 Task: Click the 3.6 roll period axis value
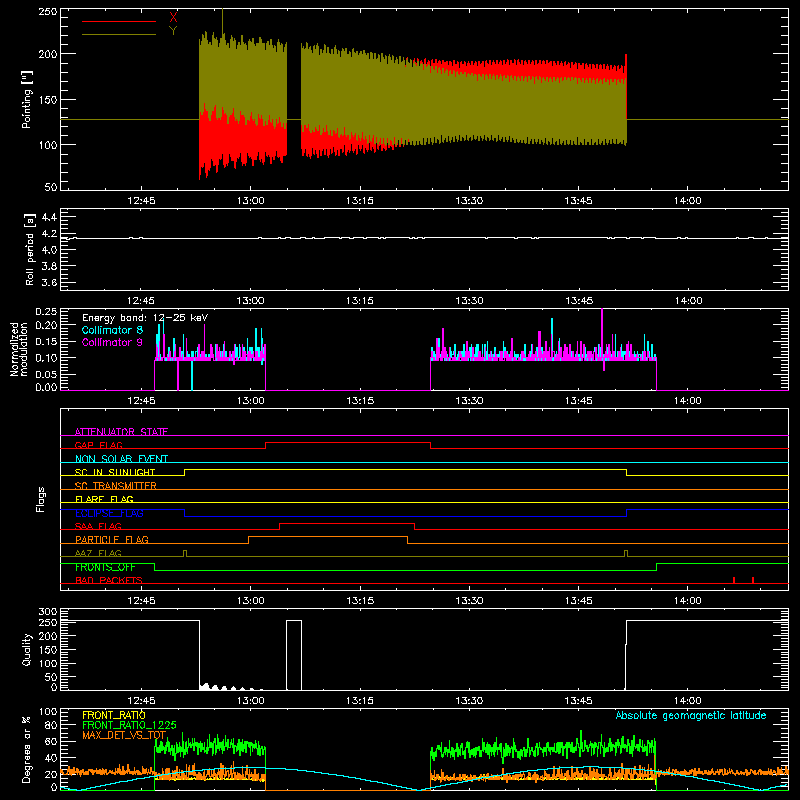(x=49, y=282)
